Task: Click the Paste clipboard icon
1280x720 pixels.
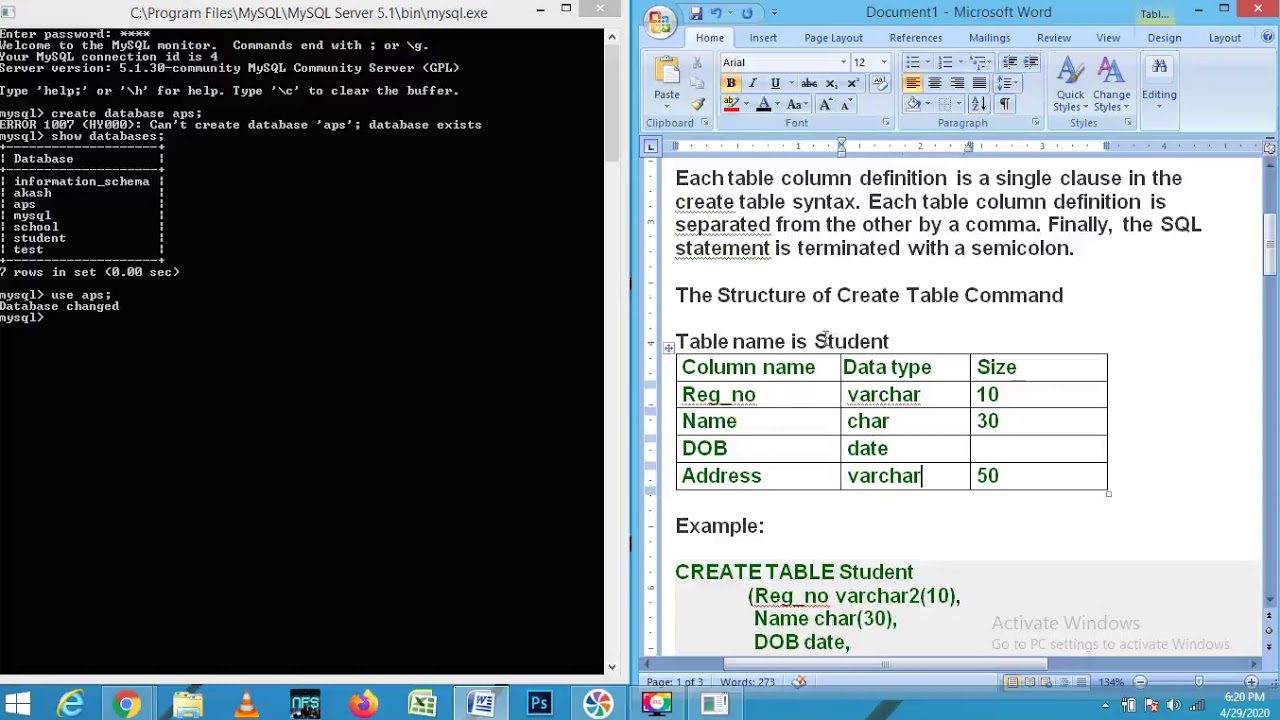Action: tap(667, 70)
